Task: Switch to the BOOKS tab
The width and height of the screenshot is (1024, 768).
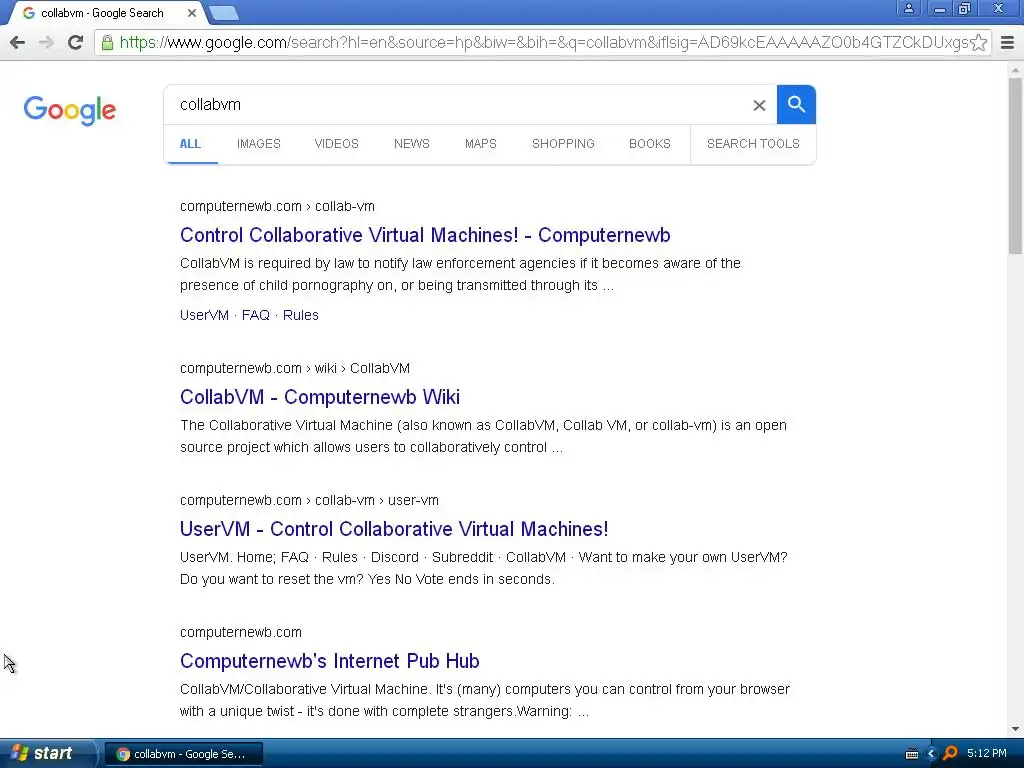Action: pos(650,144)
